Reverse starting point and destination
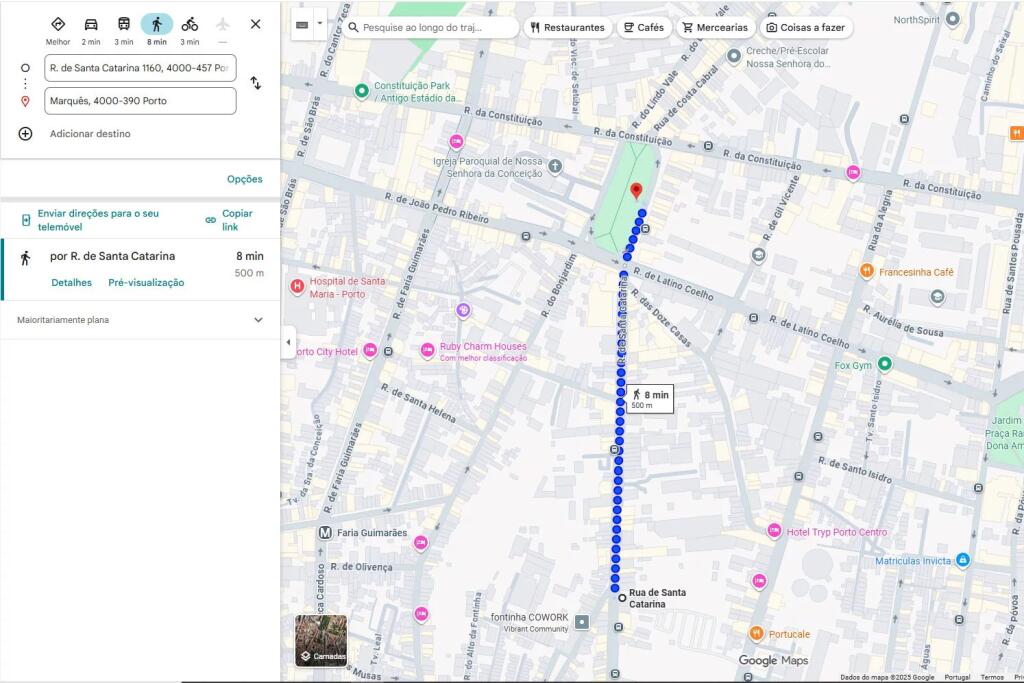1024x683 pixels. (255, 83)
